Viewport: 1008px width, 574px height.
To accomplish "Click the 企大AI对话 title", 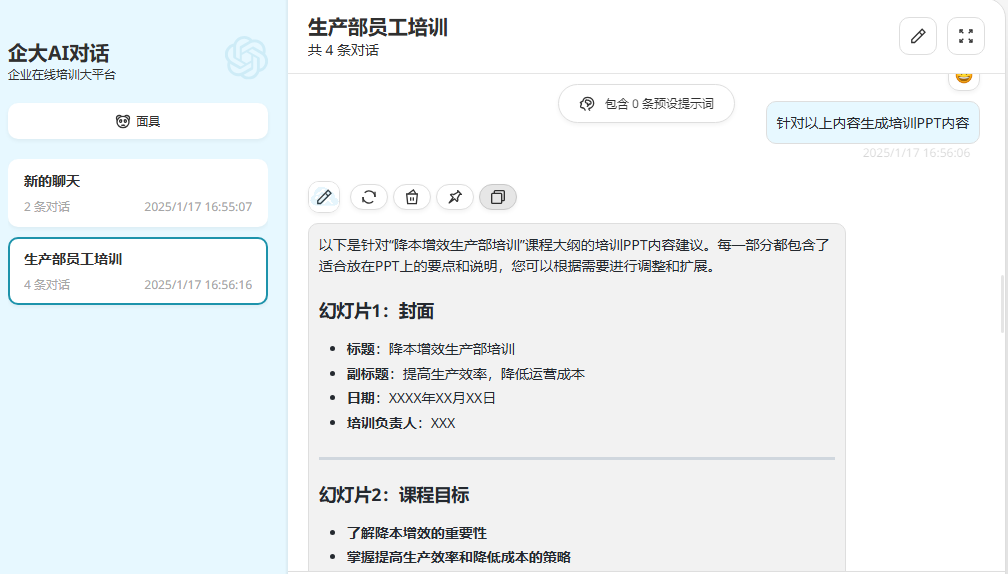I will [58, 53].
